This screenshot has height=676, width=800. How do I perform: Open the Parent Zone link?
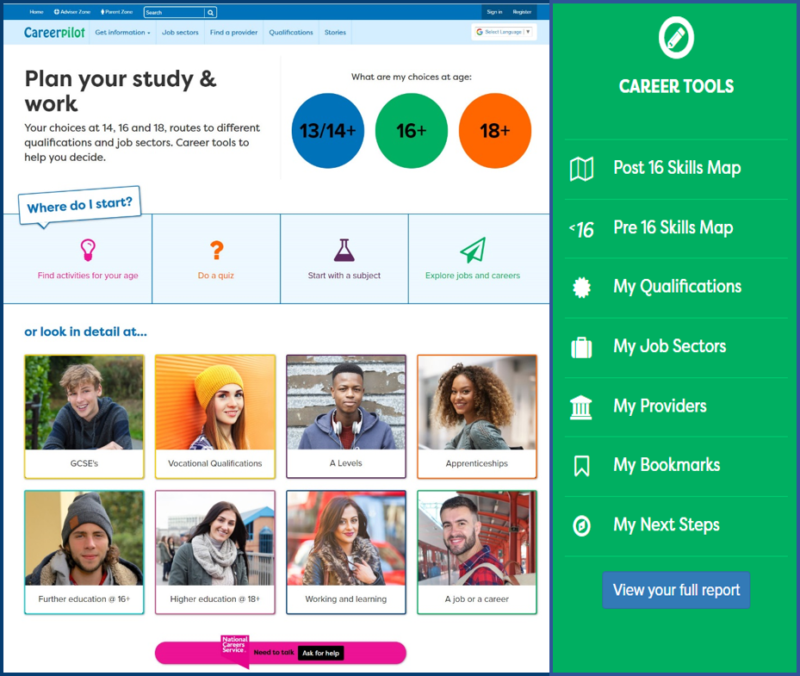[x=116, y=12]
